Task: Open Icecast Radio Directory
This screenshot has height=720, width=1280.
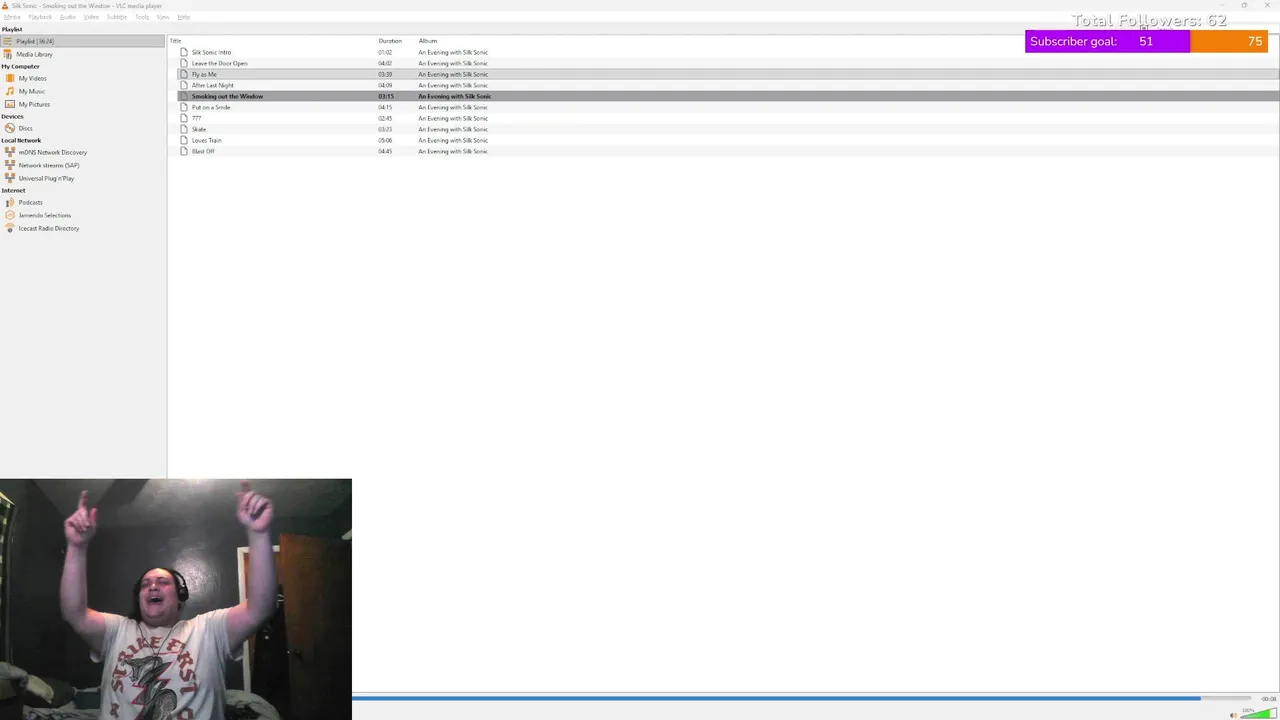Action: 48,228
